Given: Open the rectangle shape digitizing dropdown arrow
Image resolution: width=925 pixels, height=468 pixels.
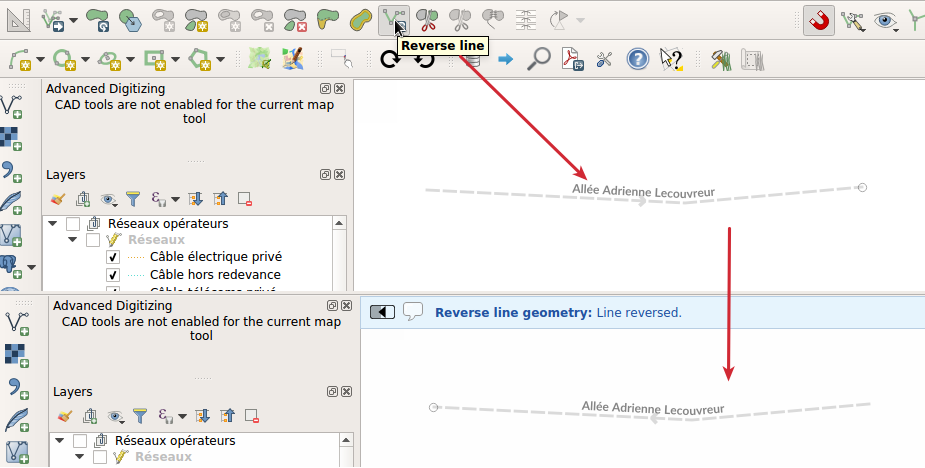Looking at the screenshot, I should 174,60.
